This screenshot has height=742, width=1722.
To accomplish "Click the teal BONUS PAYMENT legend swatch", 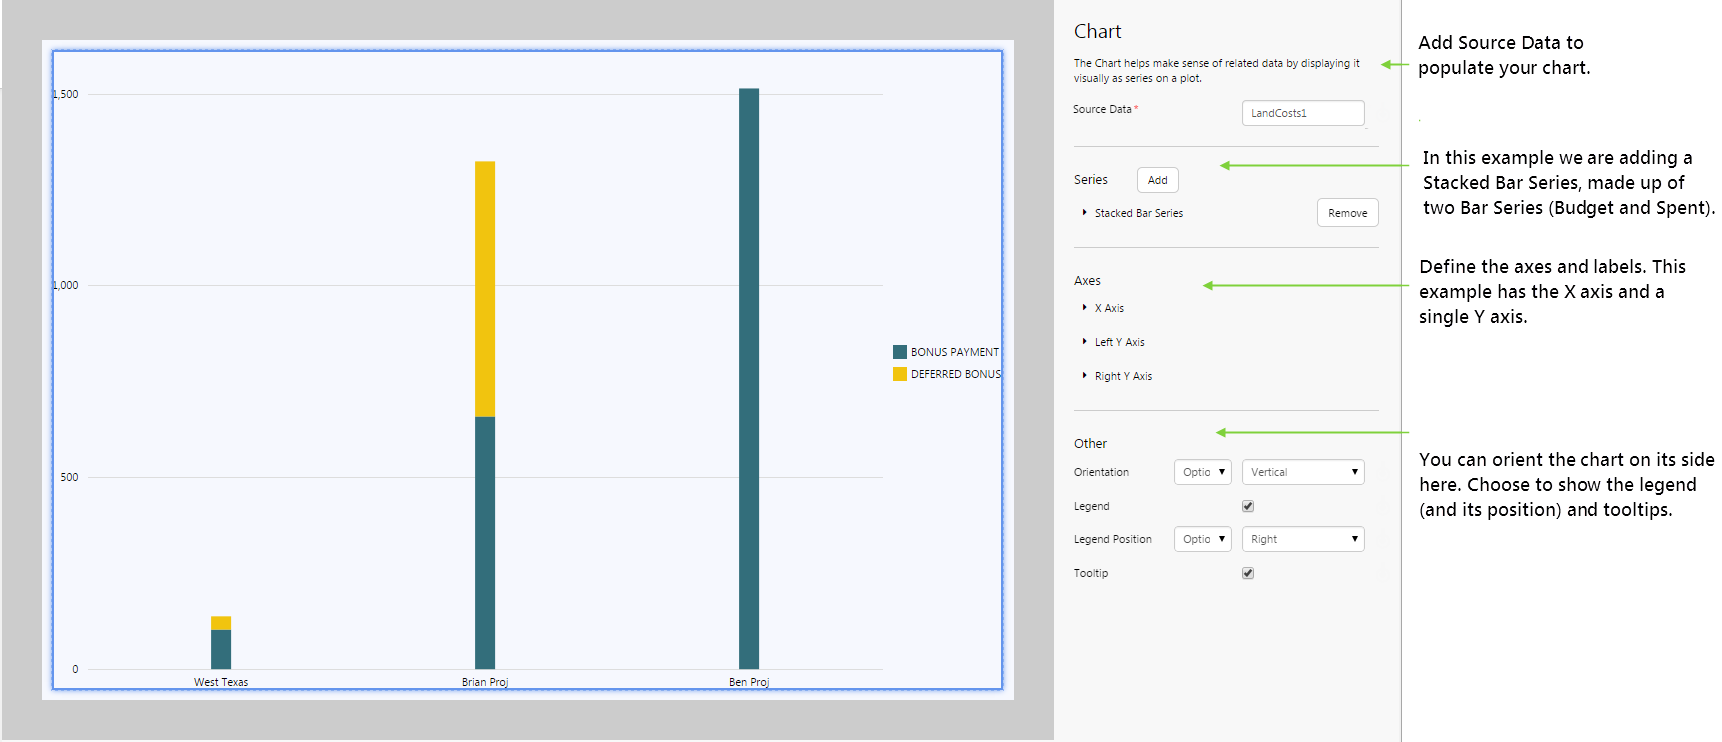I will coord(900,352).
